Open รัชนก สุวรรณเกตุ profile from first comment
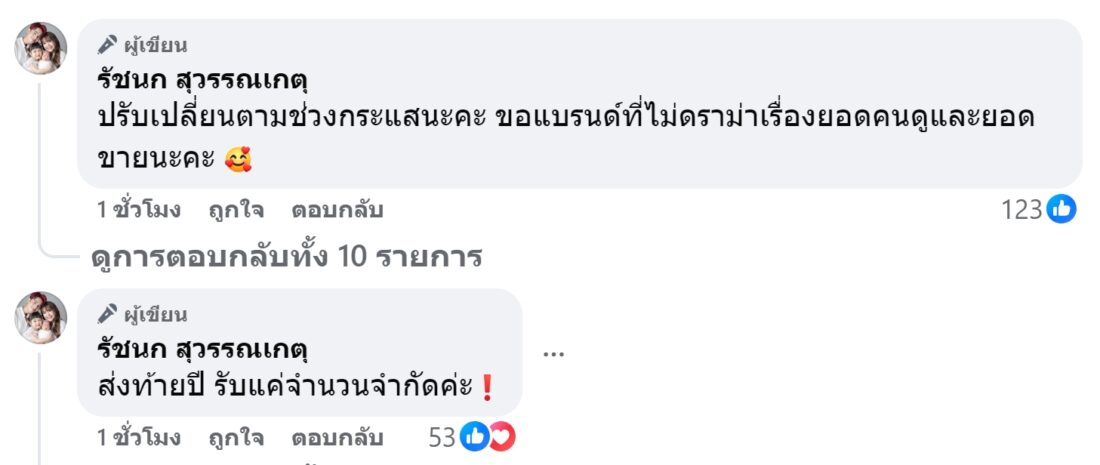This screenshot has width=1100, height=465. [201, 77]
